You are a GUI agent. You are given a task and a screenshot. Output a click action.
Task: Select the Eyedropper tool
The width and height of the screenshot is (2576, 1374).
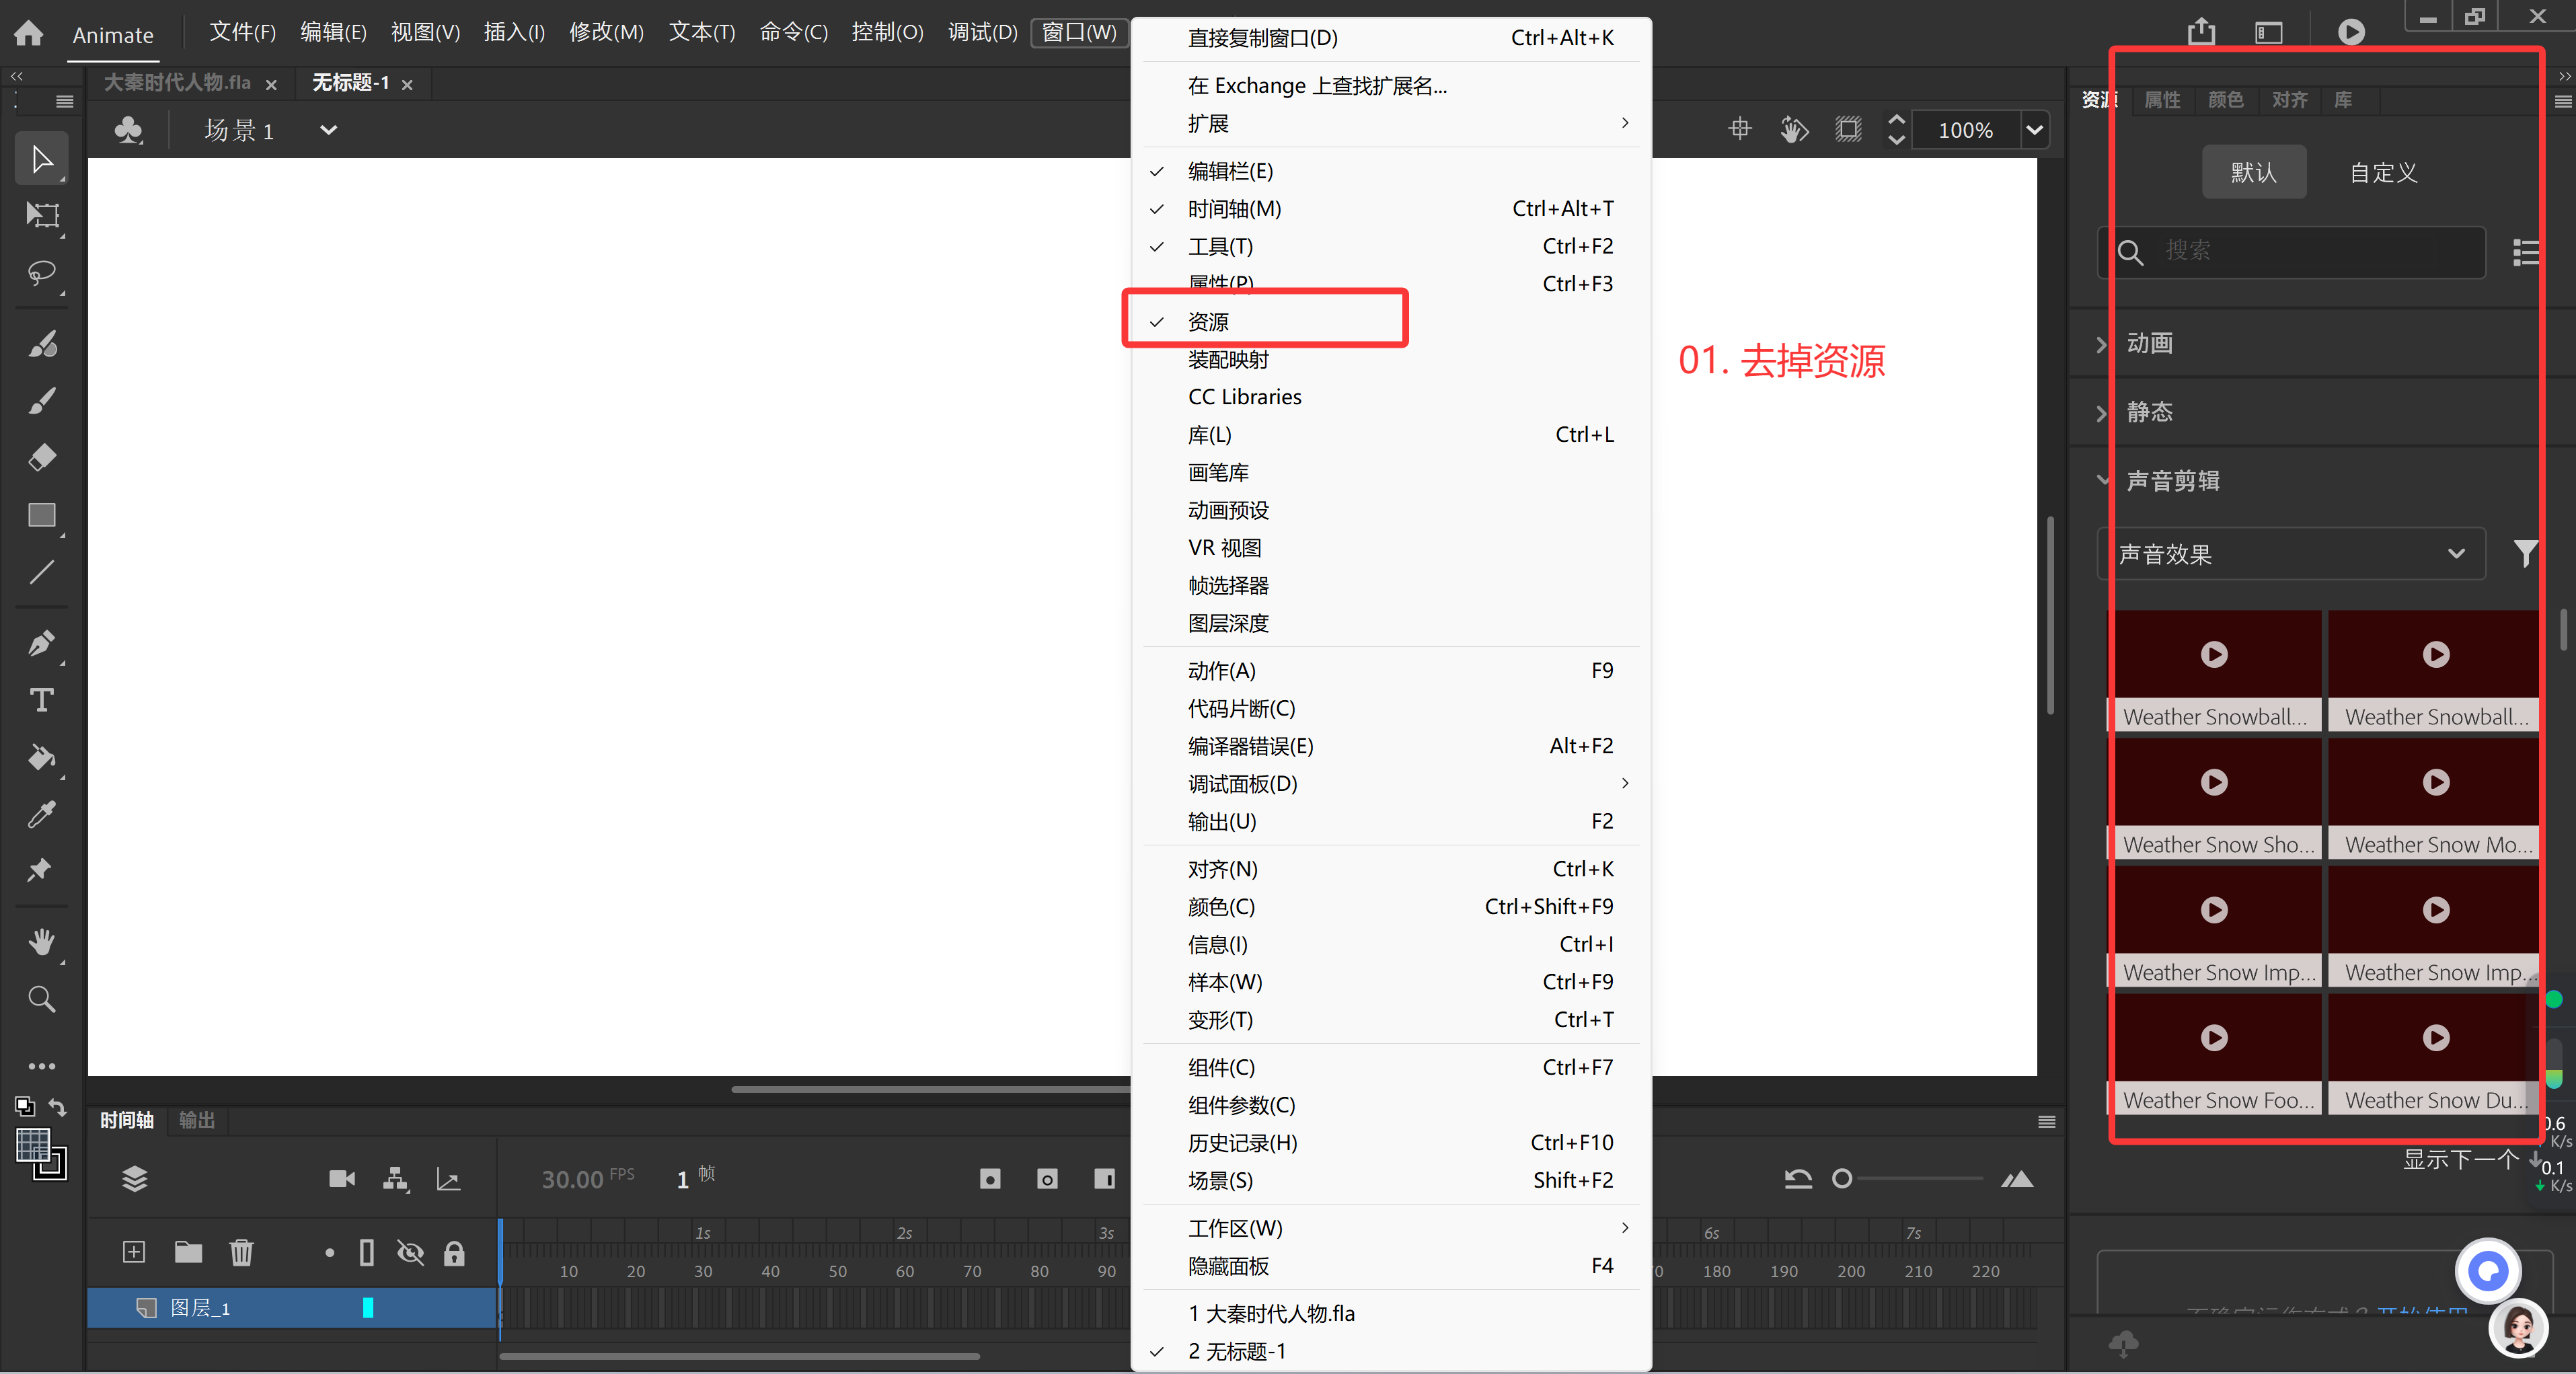click(42, 814)
